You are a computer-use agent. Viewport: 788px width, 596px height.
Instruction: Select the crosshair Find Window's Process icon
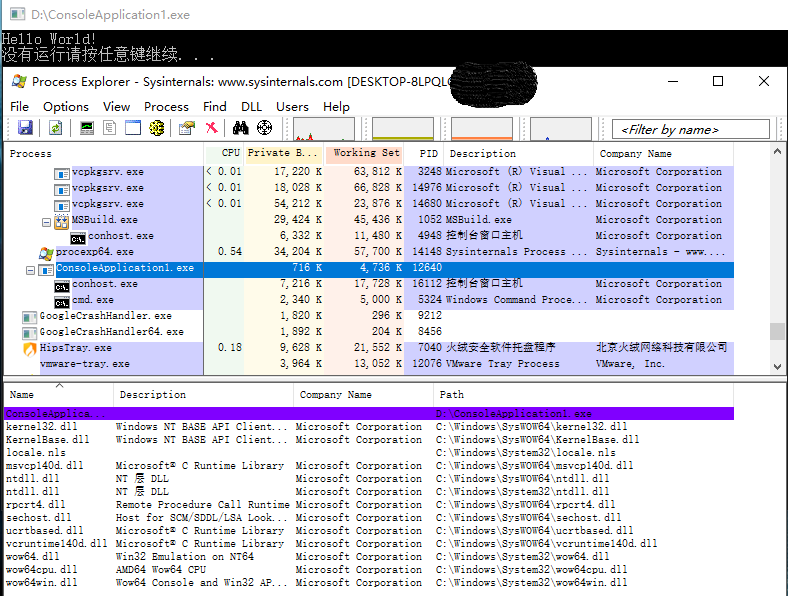pyautogui.click(x=264, y=128)
